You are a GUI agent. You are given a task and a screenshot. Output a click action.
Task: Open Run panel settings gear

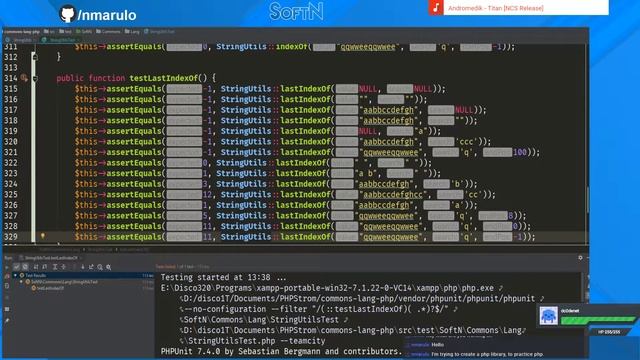(580, 258)
